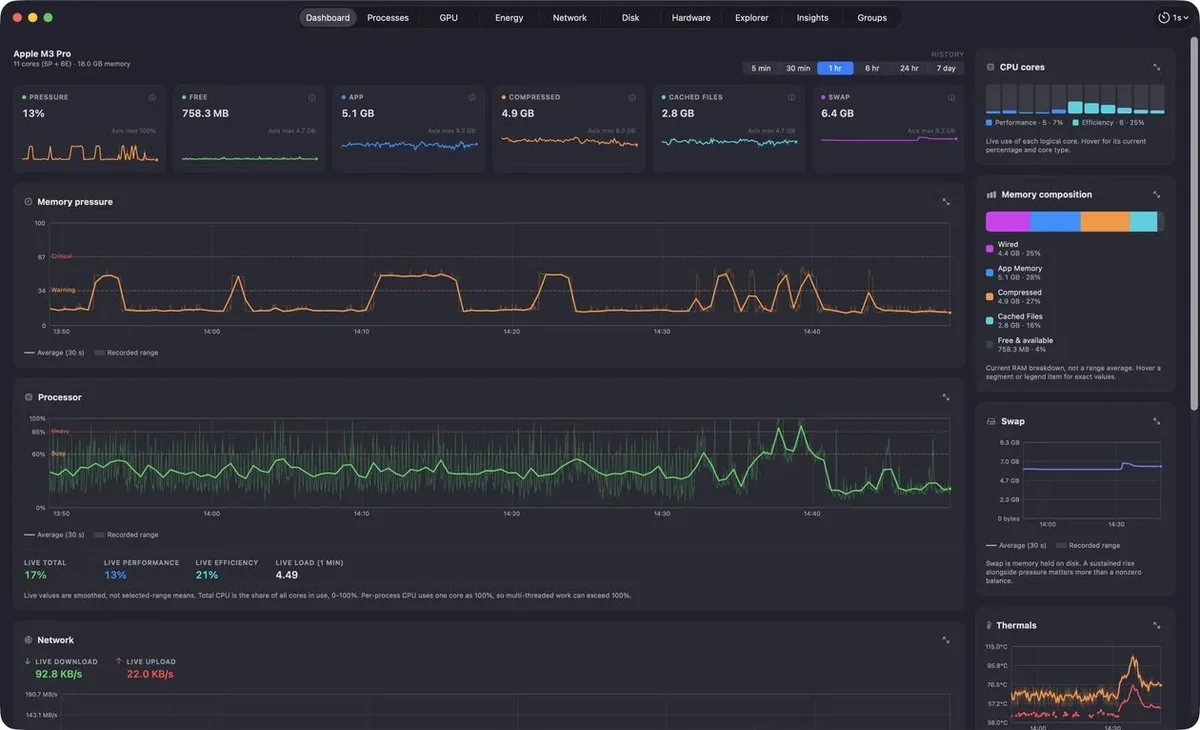Image resolution: width=1200 pixels, height=730 pixels.
Task: Expand the Network chart panel
Action: (x=946, y=640)
